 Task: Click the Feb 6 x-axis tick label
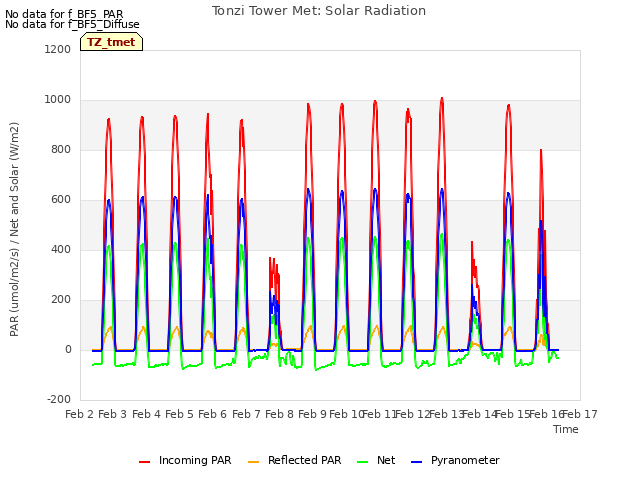tap(213, 414)
